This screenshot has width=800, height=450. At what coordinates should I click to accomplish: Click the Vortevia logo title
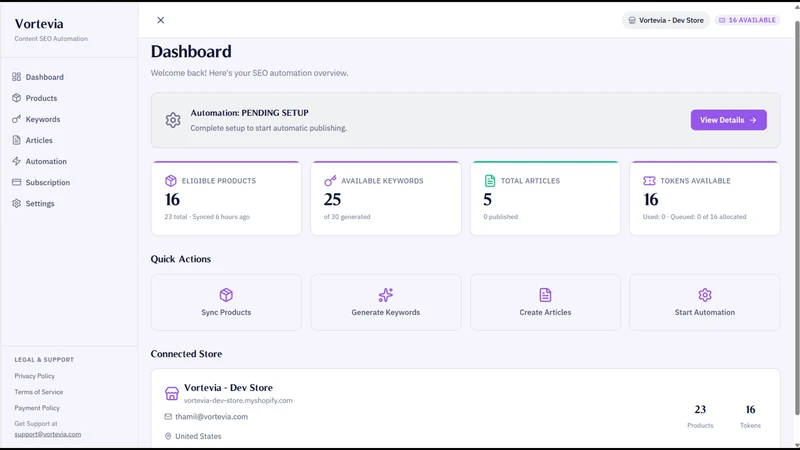pos(39,24)
